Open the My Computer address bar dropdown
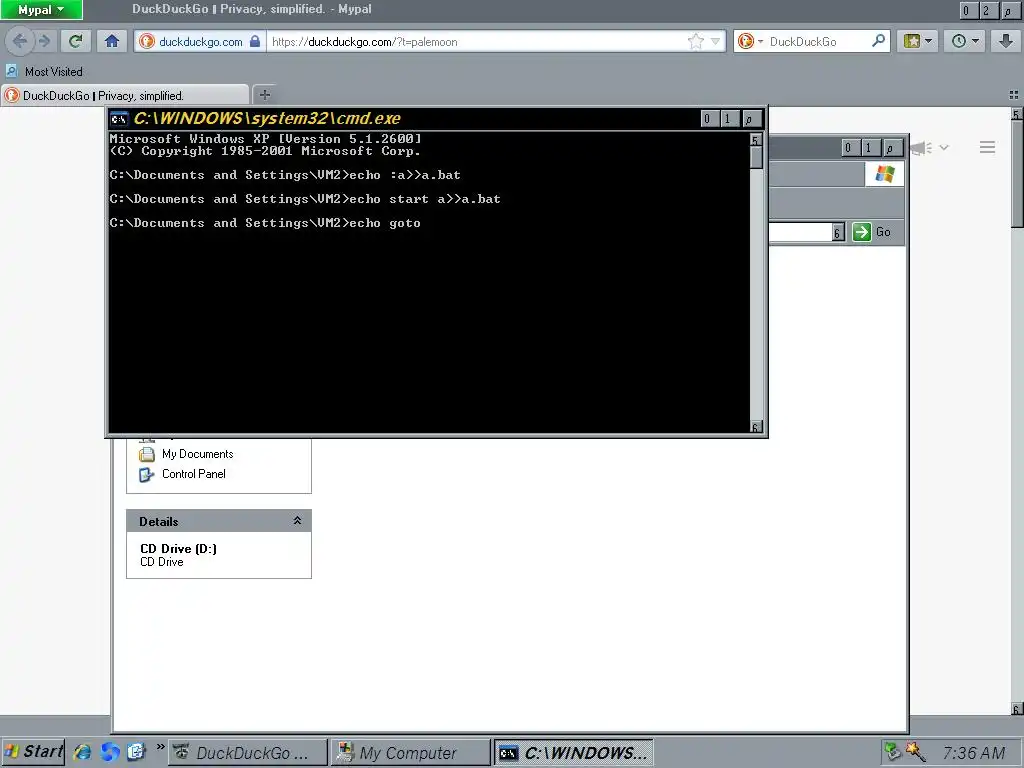The width and height of the screenshot is (1024, 768). [838, 232]
